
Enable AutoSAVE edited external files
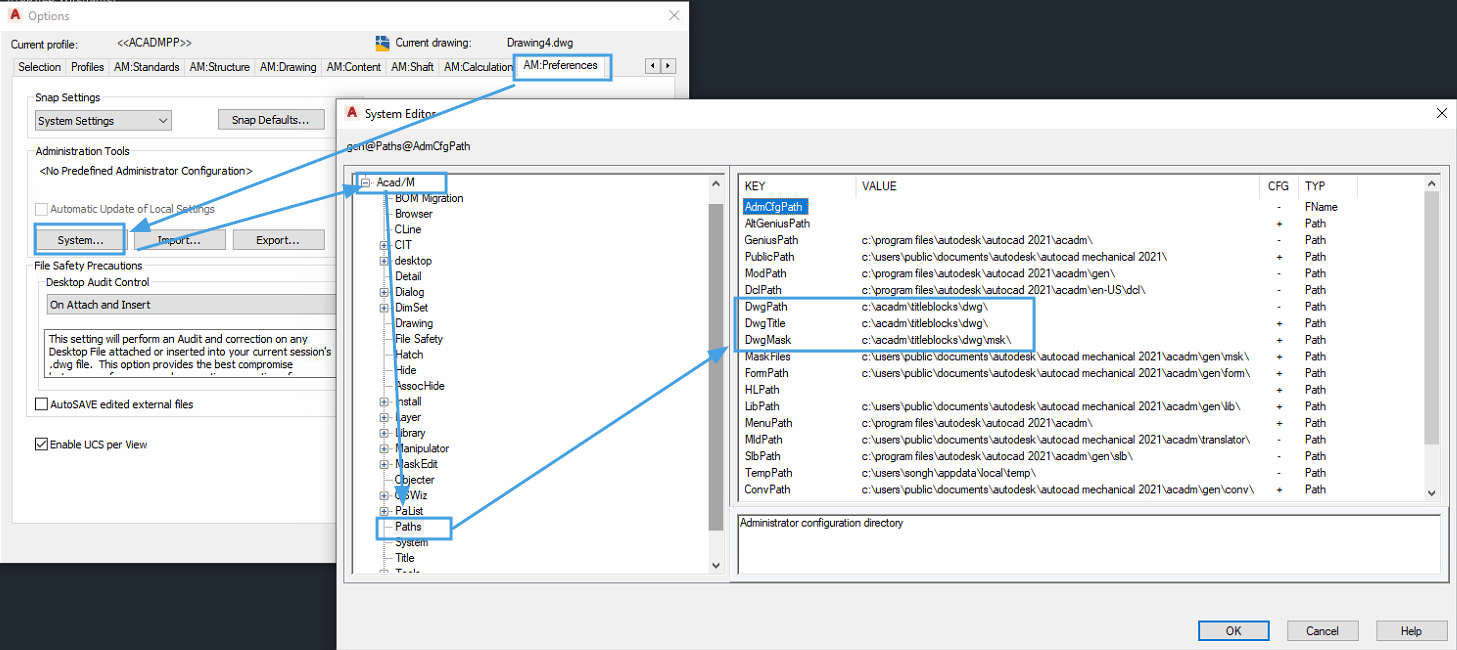point(41,404)
